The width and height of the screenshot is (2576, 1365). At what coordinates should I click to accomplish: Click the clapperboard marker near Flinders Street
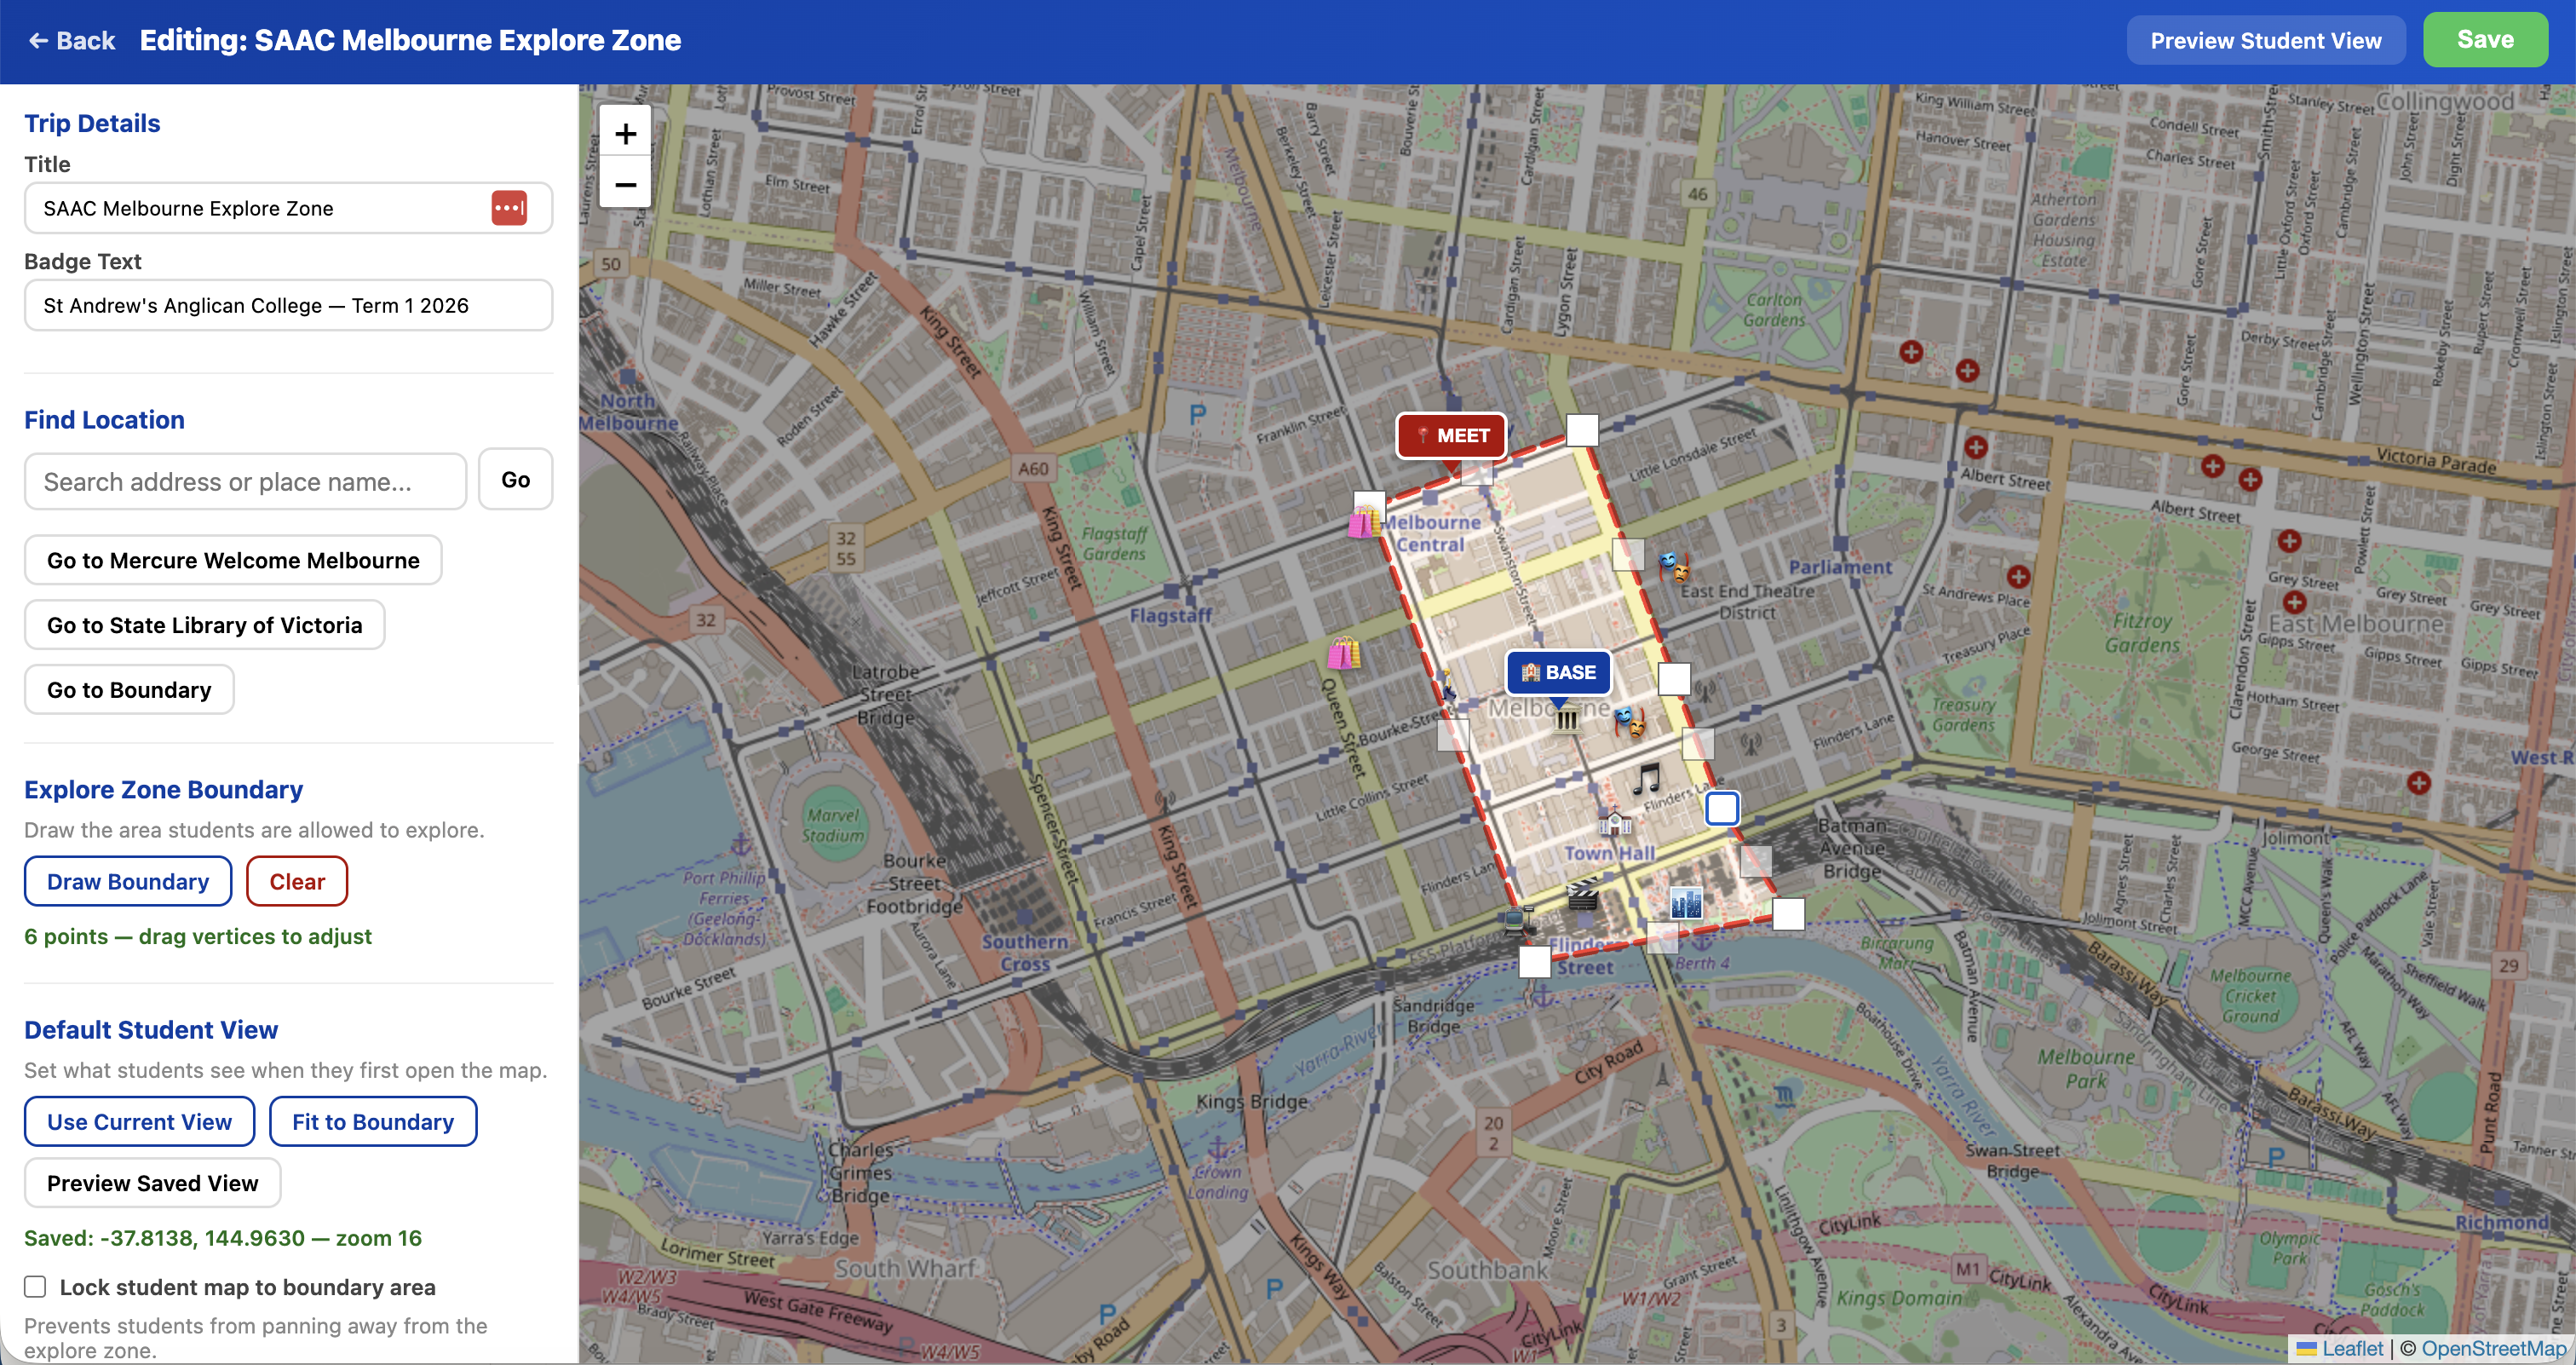tap(1584, 894)
